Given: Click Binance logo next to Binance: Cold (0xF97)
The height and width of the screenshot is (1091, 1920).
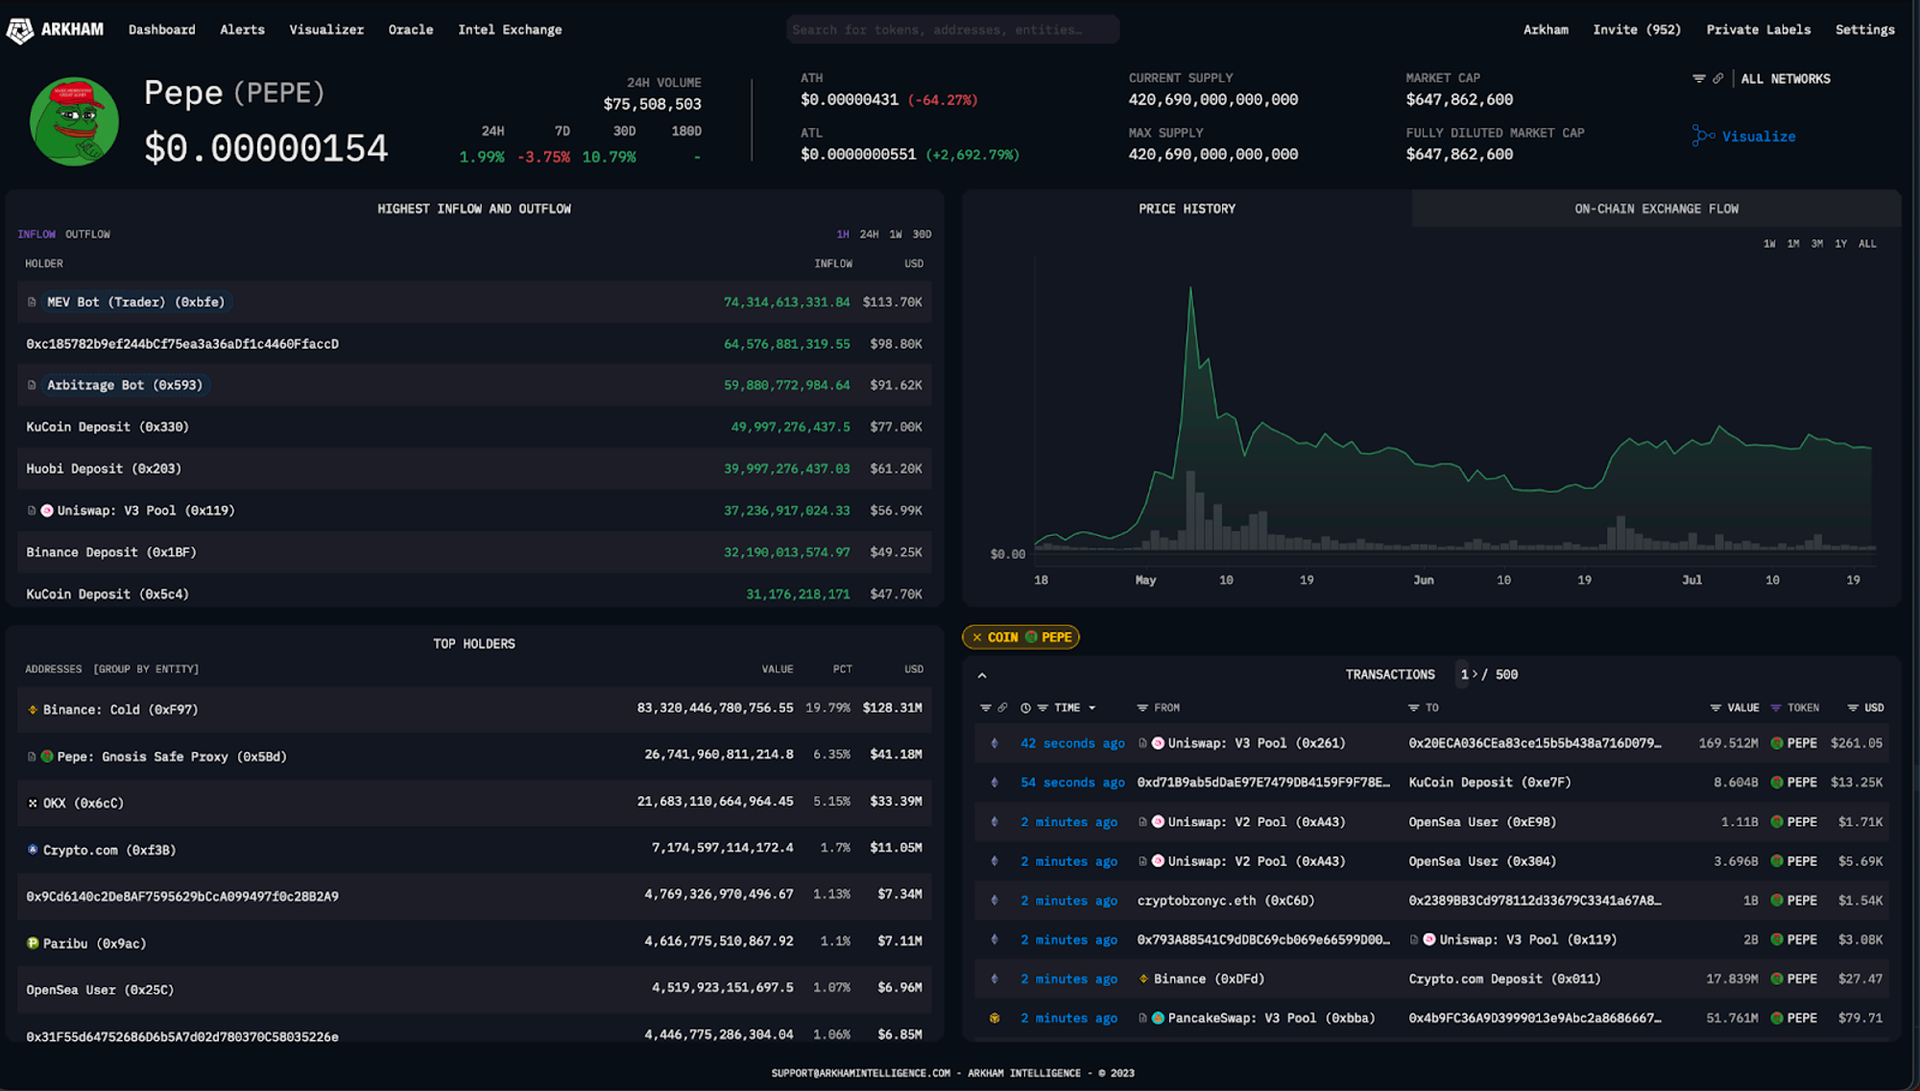Looking at the screenshot, I should 33,710.
